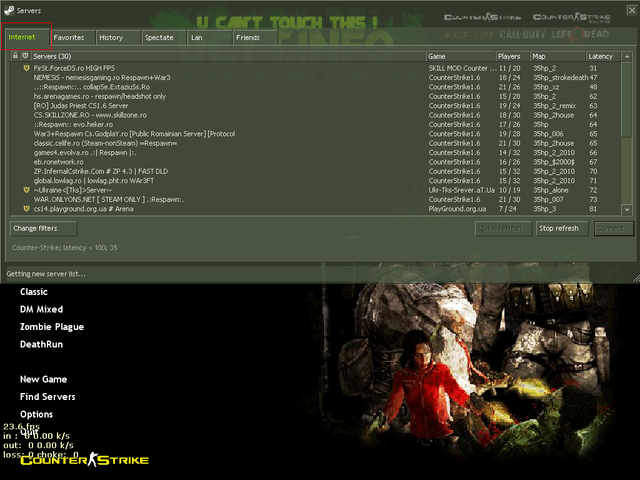Open Zombie Plague in the main menu

pyautogui.click(x=52, y=327)
